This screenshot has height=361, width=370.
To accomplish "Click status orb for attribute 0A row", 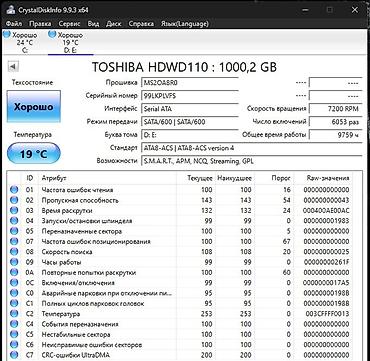I will (x=14, y=272).
